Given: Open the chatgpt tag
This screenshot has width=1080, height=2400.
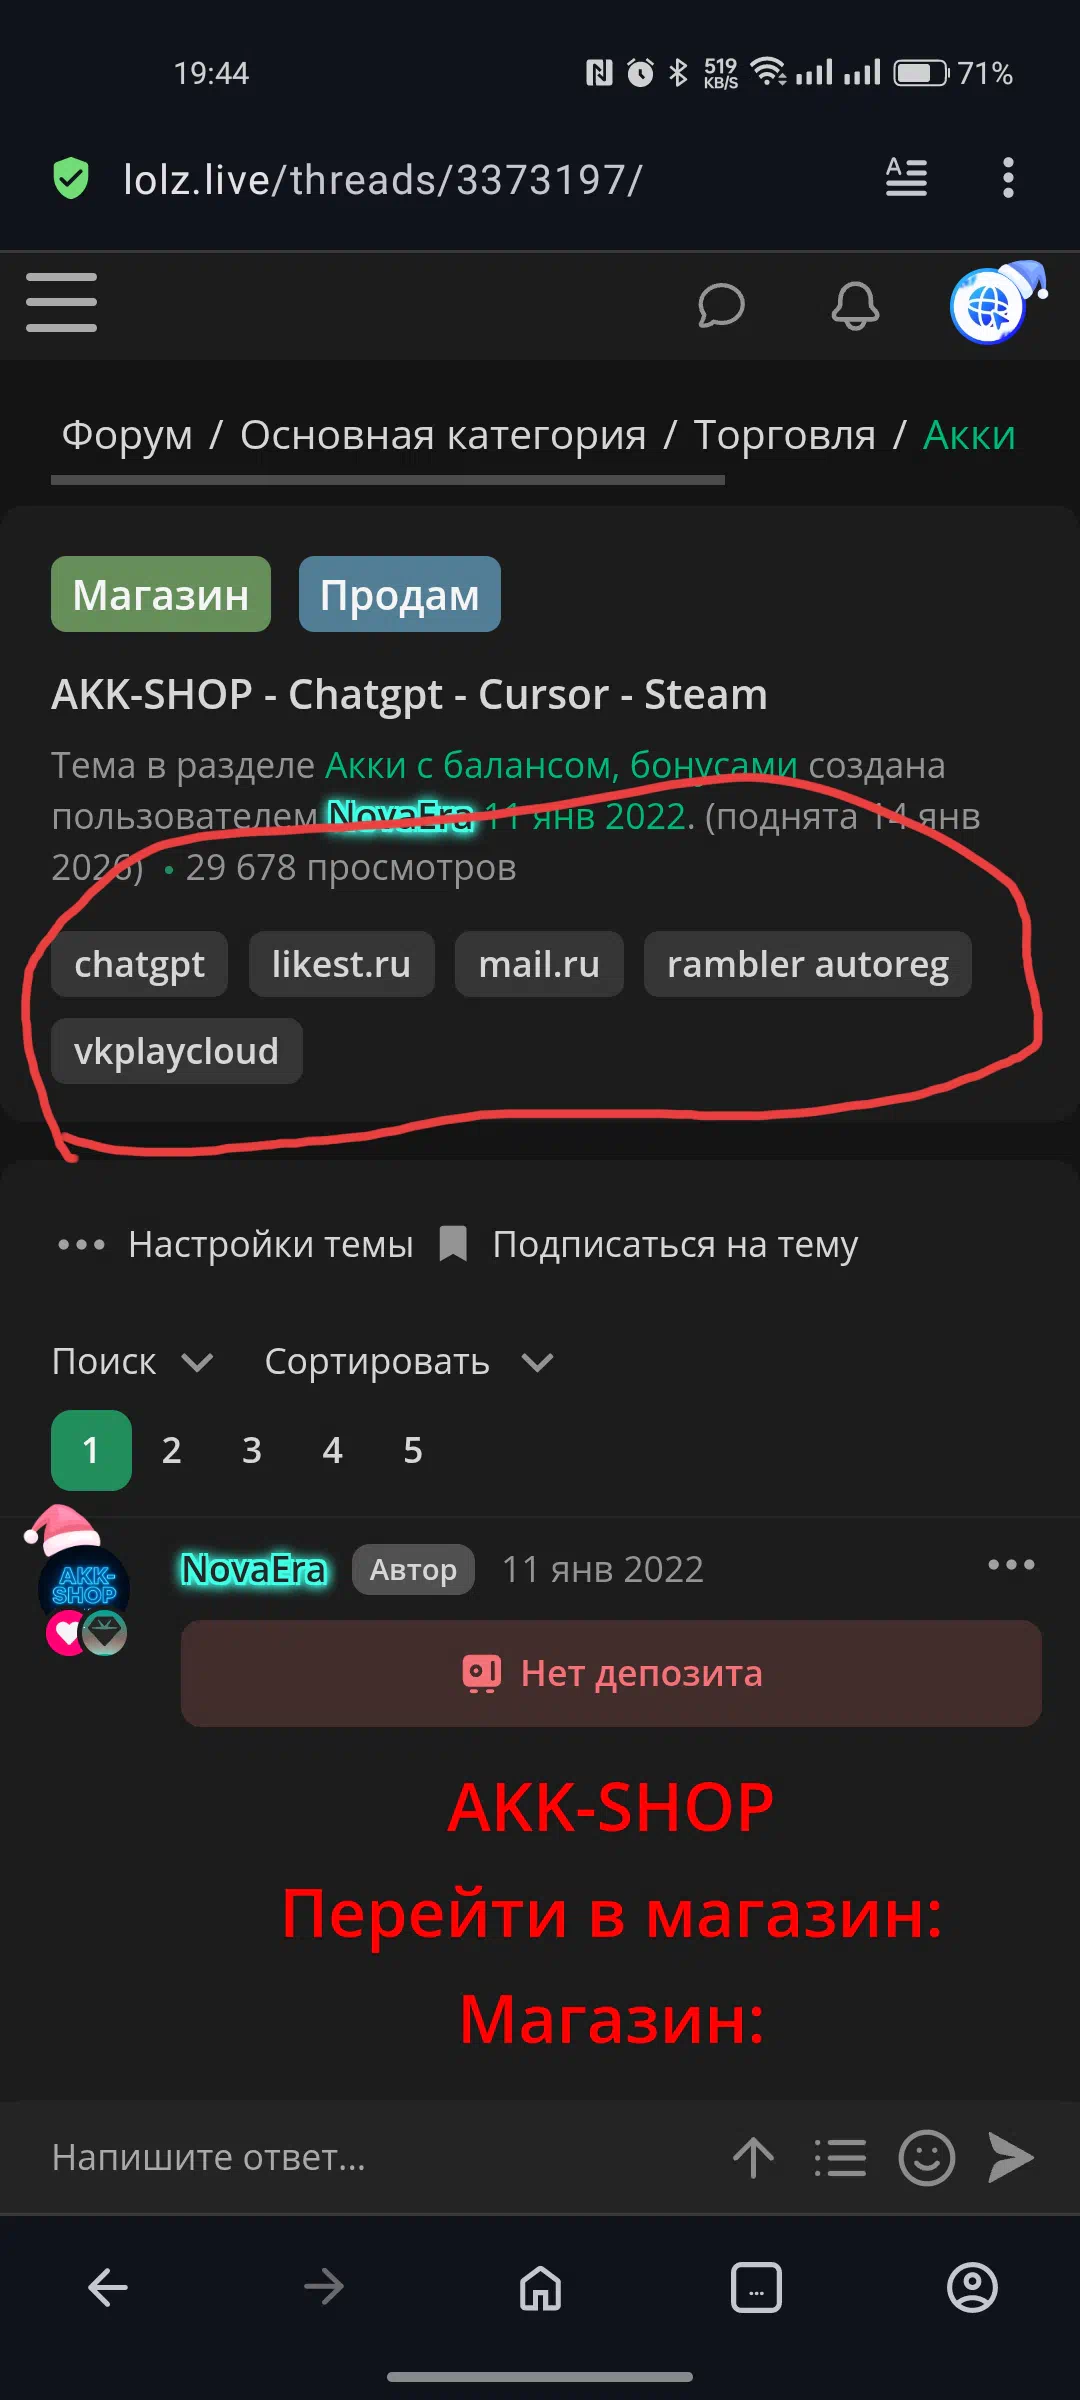Looking at the screenshot, I should pos(139,964).
